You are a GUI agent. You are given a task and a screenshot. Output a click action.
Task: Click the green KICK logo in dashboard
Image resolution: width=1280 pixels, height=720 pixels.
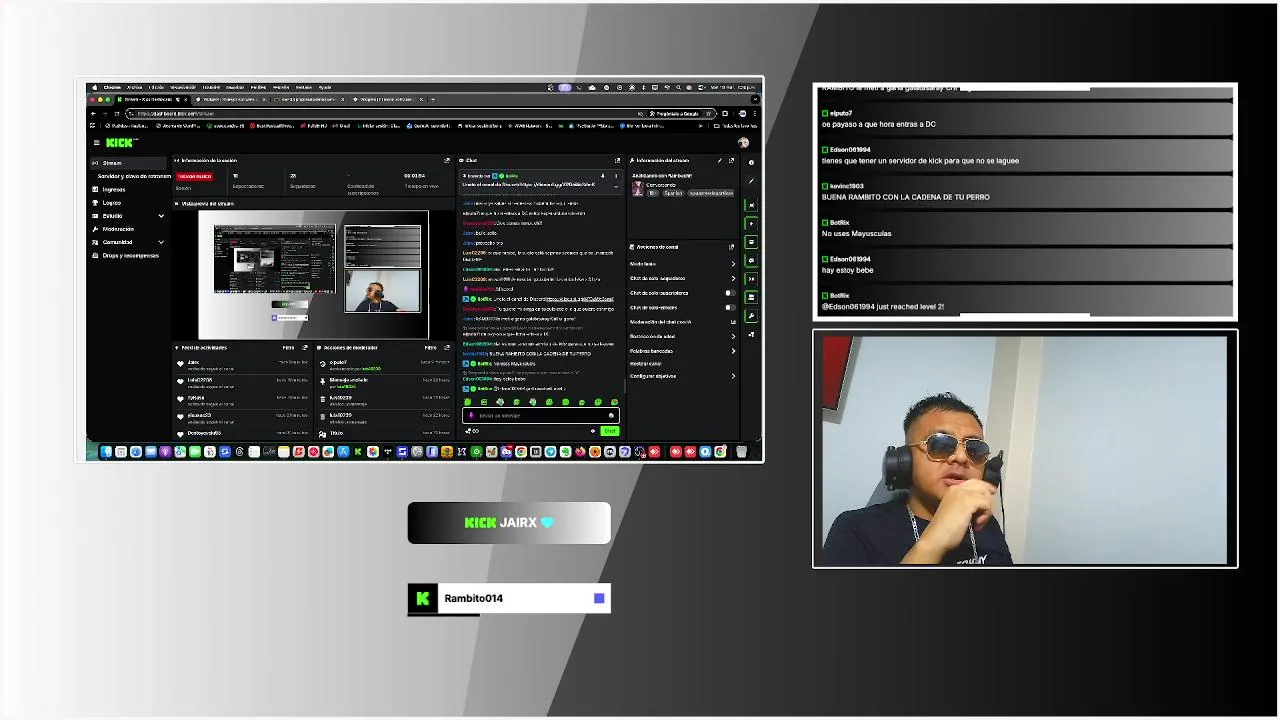pos(119,143)
